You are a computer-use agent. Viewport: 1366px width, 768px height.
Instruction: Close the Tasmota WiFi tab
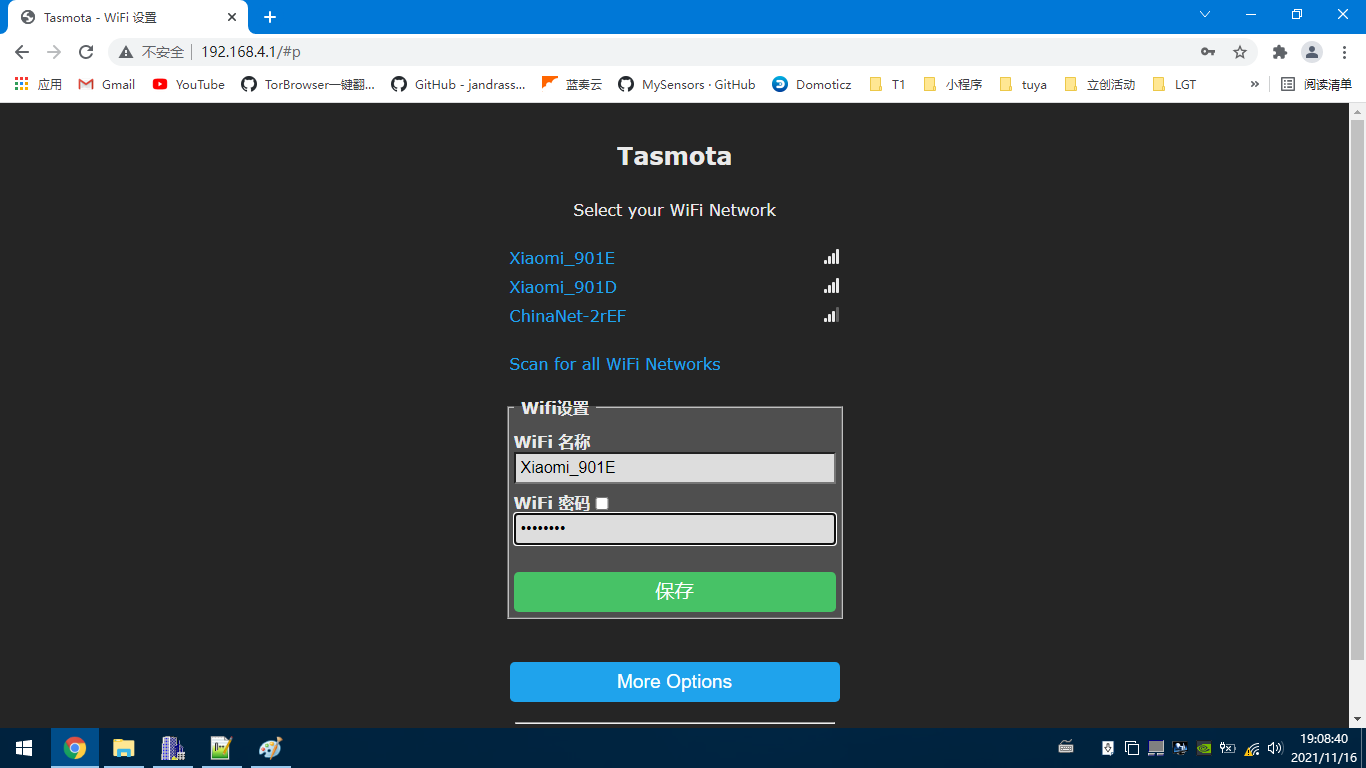click(x=232, y=17)
